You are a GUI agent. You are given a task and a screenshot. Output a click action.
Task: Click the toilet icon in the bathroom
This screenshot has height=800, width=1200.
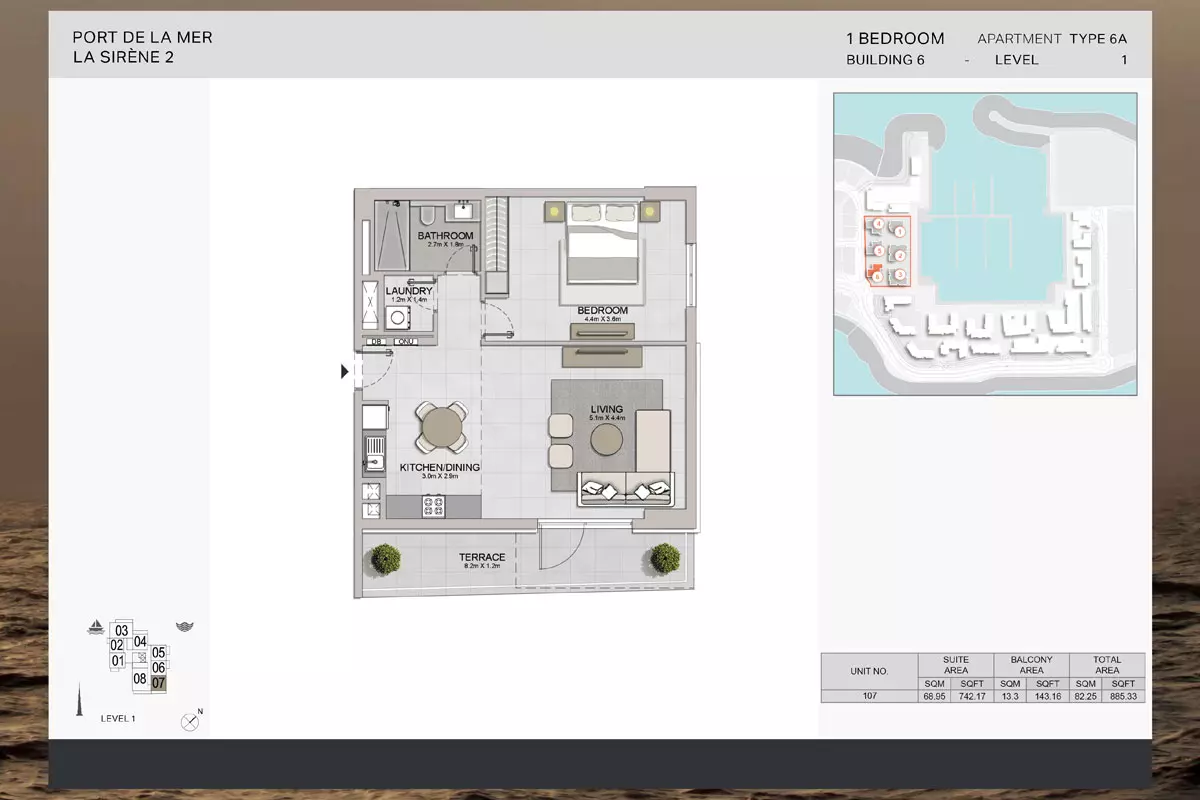(426, 216)
